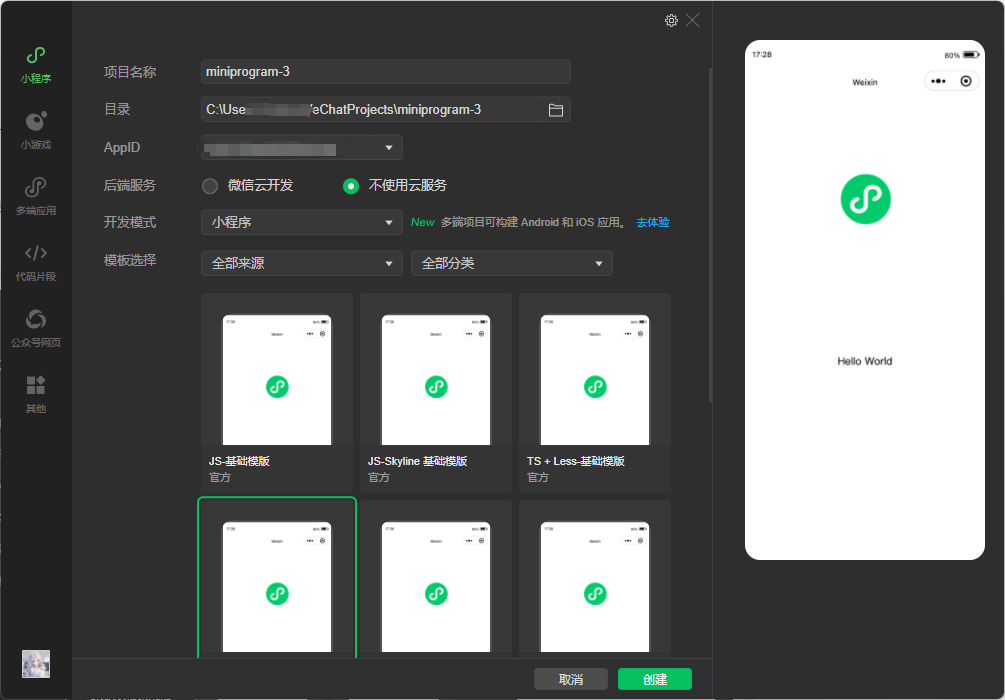Click the 开发模式 field label

click(x=130, y=223)
